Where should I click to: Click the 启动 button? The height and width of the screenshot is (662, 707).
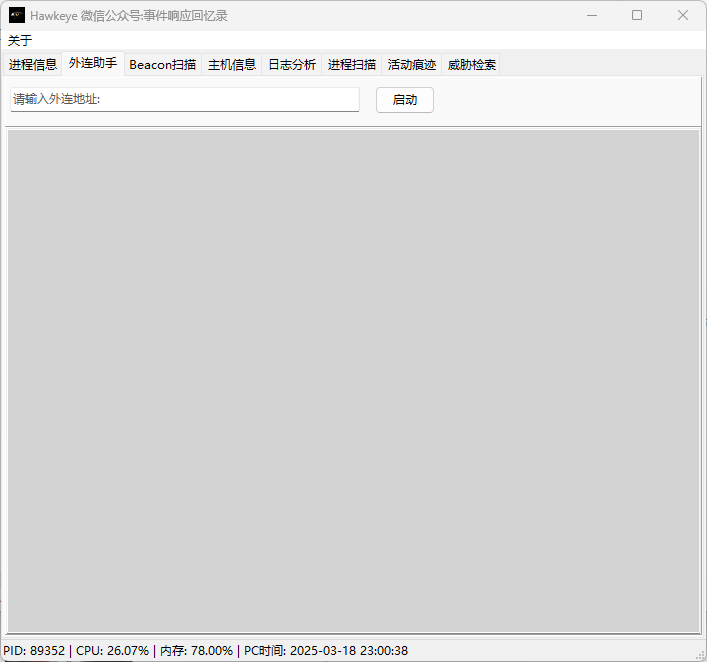pyautogui.click(x=405, y=100)
